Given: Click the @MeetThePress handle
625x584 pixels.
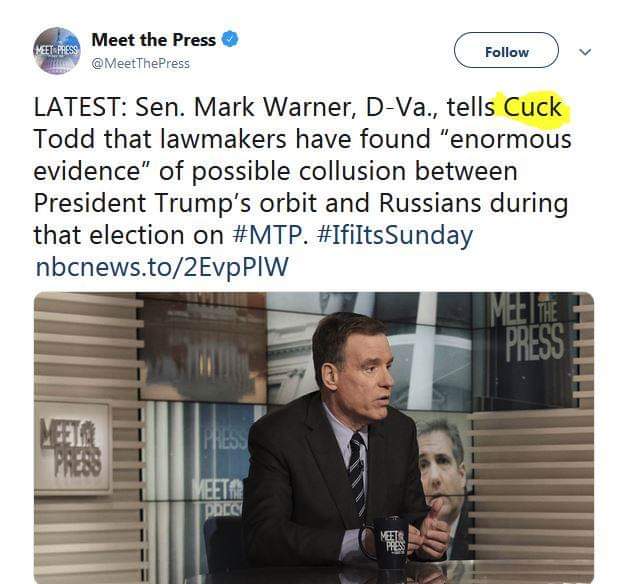Looking at the screenshot, I should (x=141, y=63).
